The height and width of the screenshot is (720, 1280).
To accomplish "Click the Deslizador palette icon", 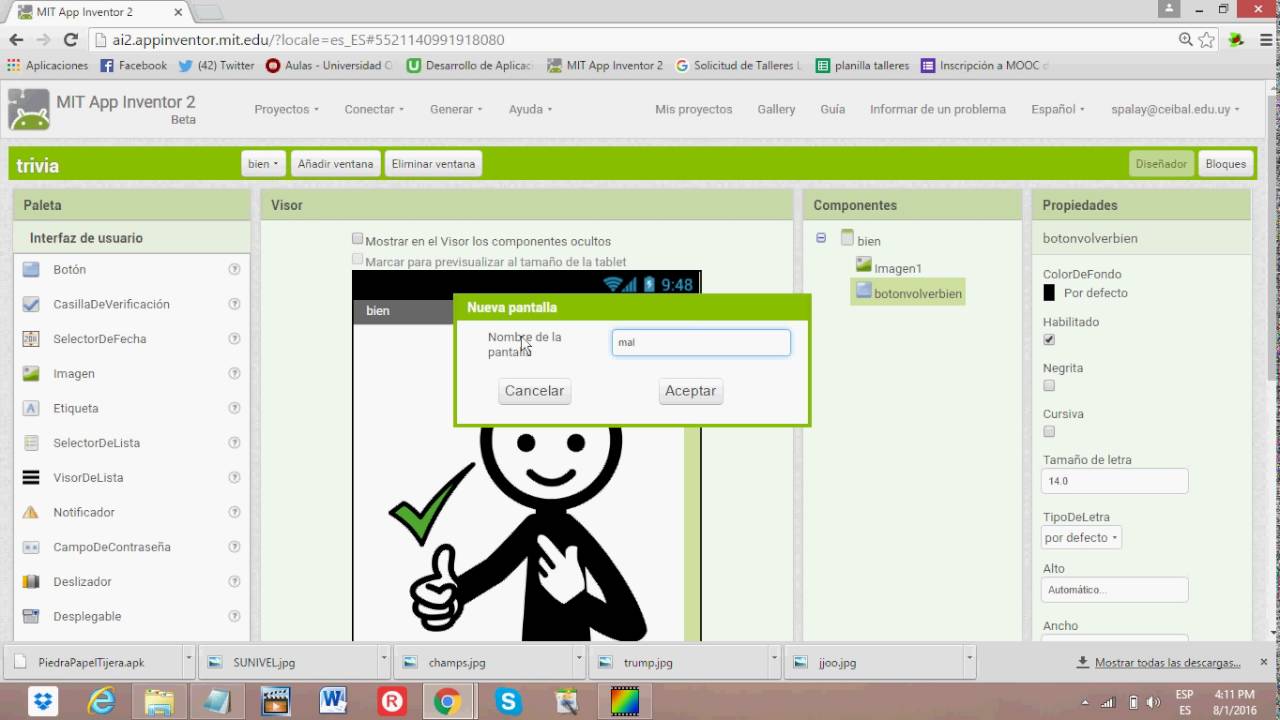I will (x=31, y=581).
